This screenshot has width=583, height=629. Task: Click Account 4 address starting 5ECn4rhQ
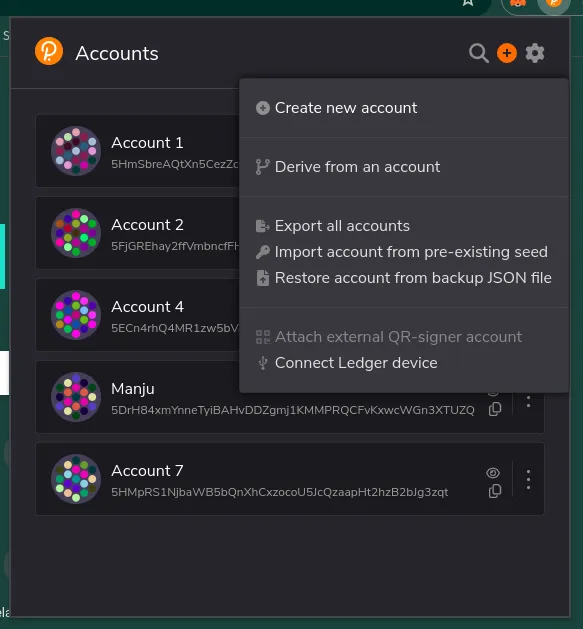point(175,328)
